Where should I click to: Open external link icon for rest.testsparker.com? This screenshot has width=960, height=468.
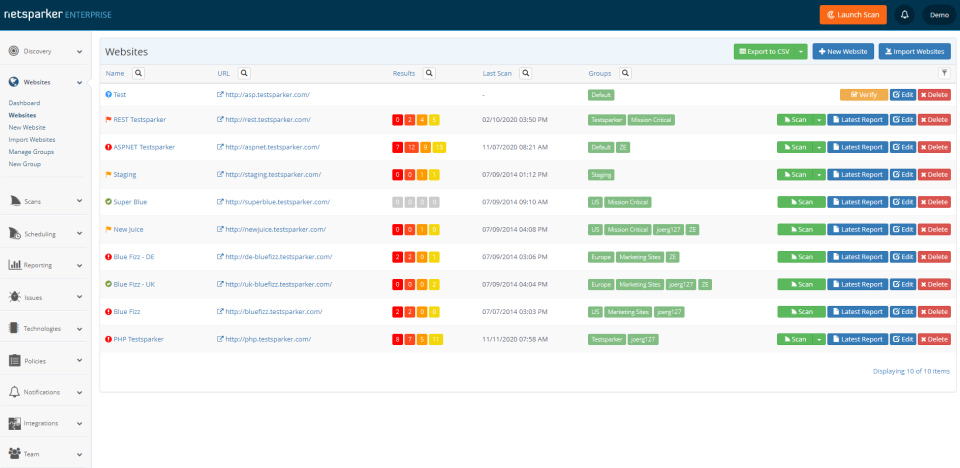tap(220, 119)
